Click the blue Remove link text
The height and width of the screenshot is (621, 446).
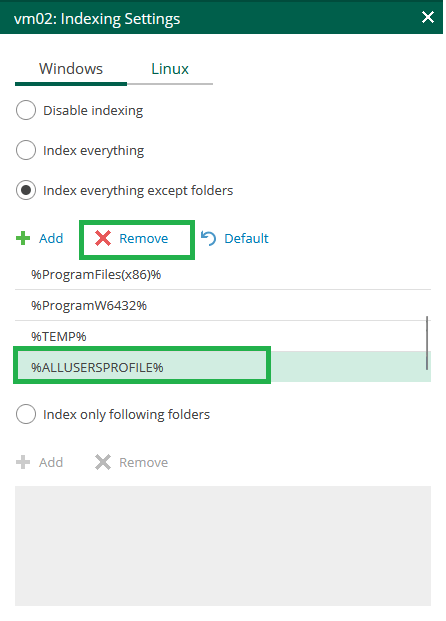coord(144,238)
